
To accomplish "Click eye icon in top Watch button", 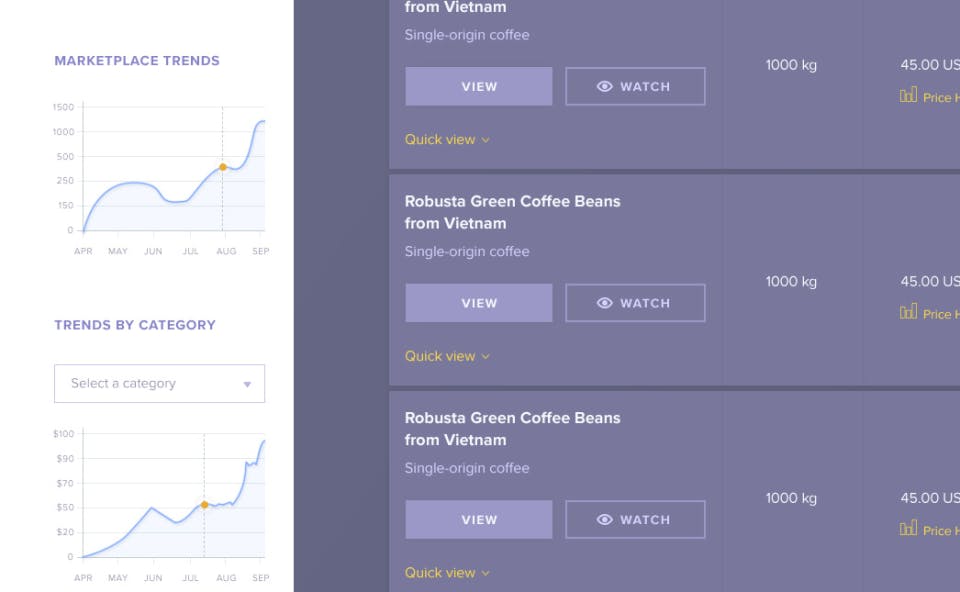I will point(604,87).
